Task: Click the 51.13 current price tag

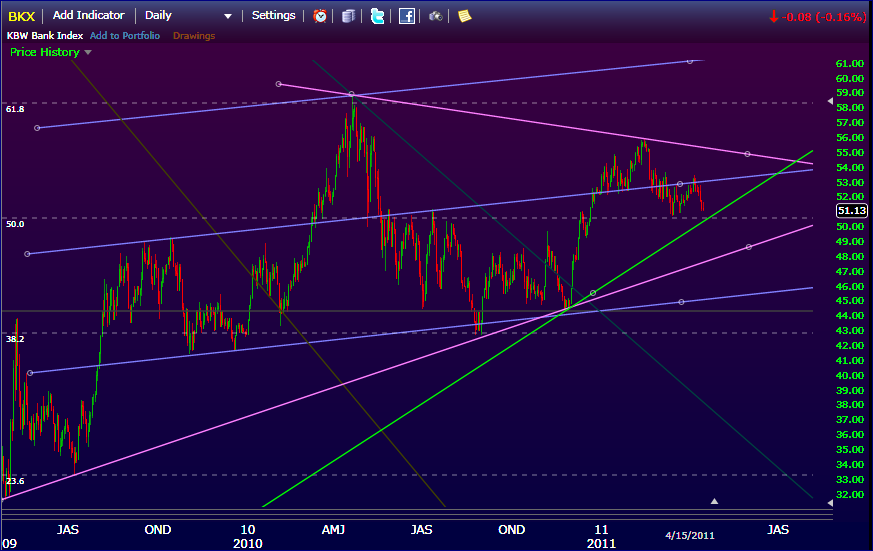Action: (852, 210)
